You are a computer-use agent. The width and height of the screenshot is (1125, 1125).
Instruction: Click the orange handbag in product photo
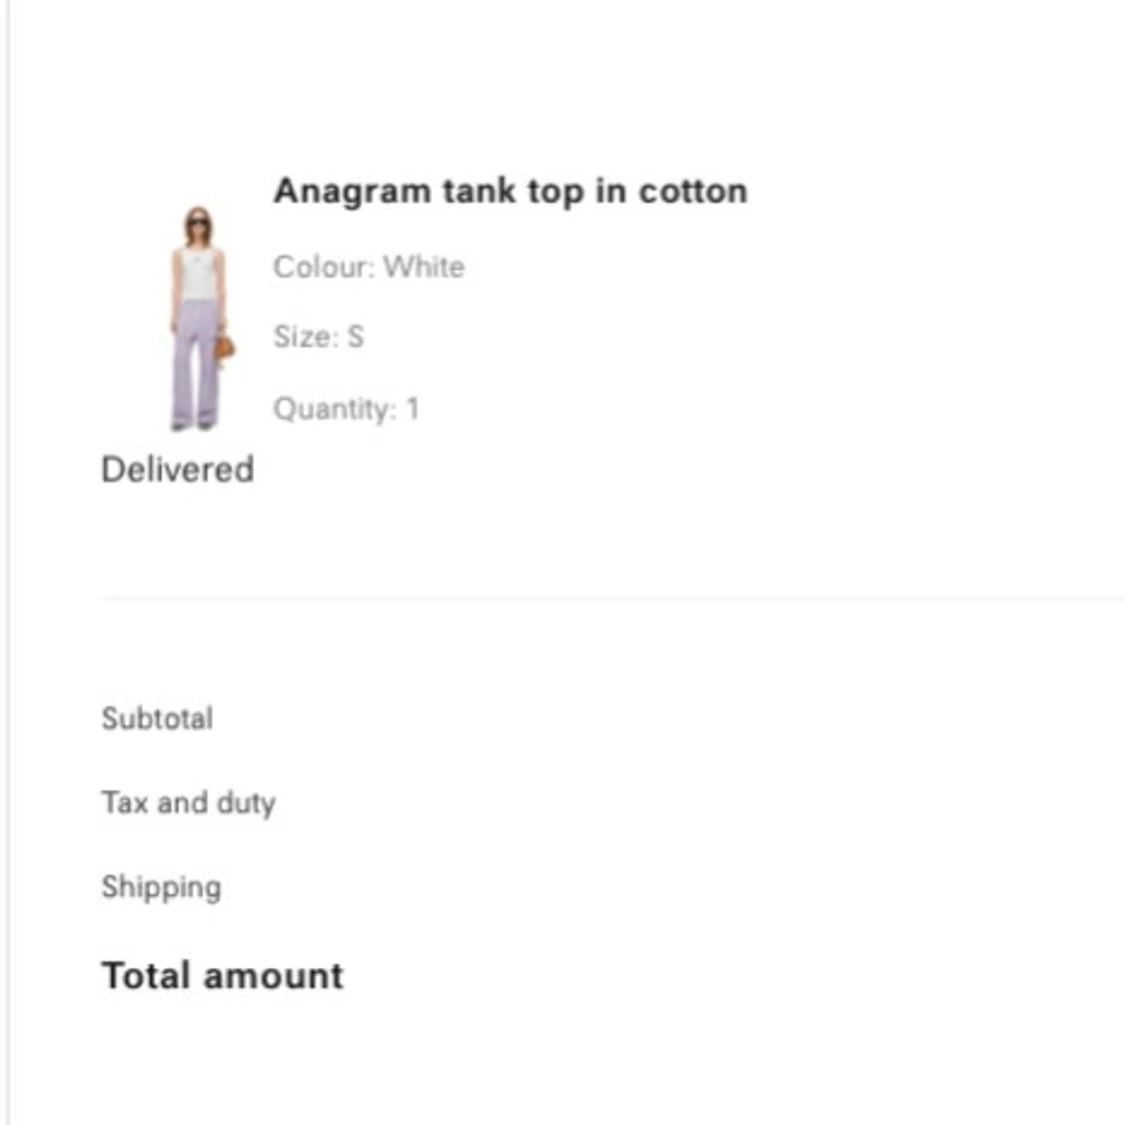pyautogui.click(x=226, y=348)
